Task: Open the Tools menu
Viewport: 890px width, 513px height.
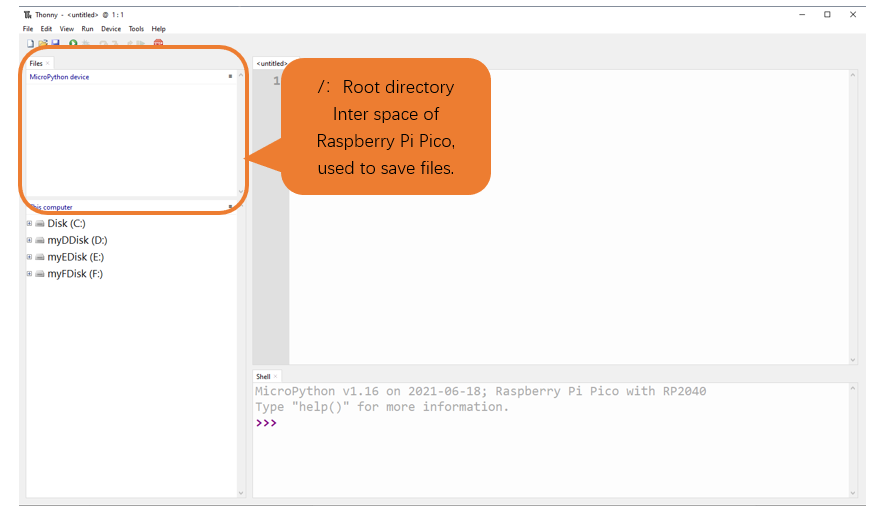Action: 136,29
